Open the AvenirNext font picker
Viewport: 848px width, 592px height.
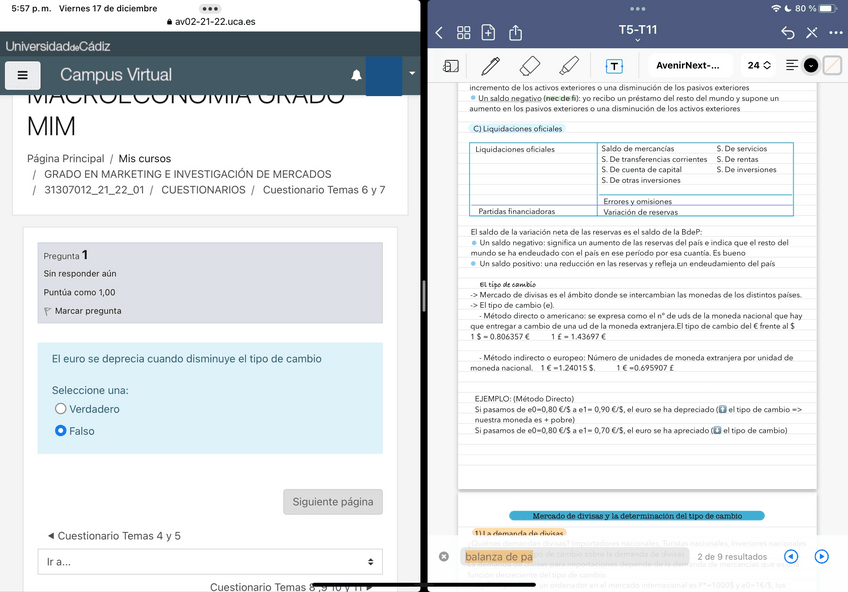[x=690, y=65]
